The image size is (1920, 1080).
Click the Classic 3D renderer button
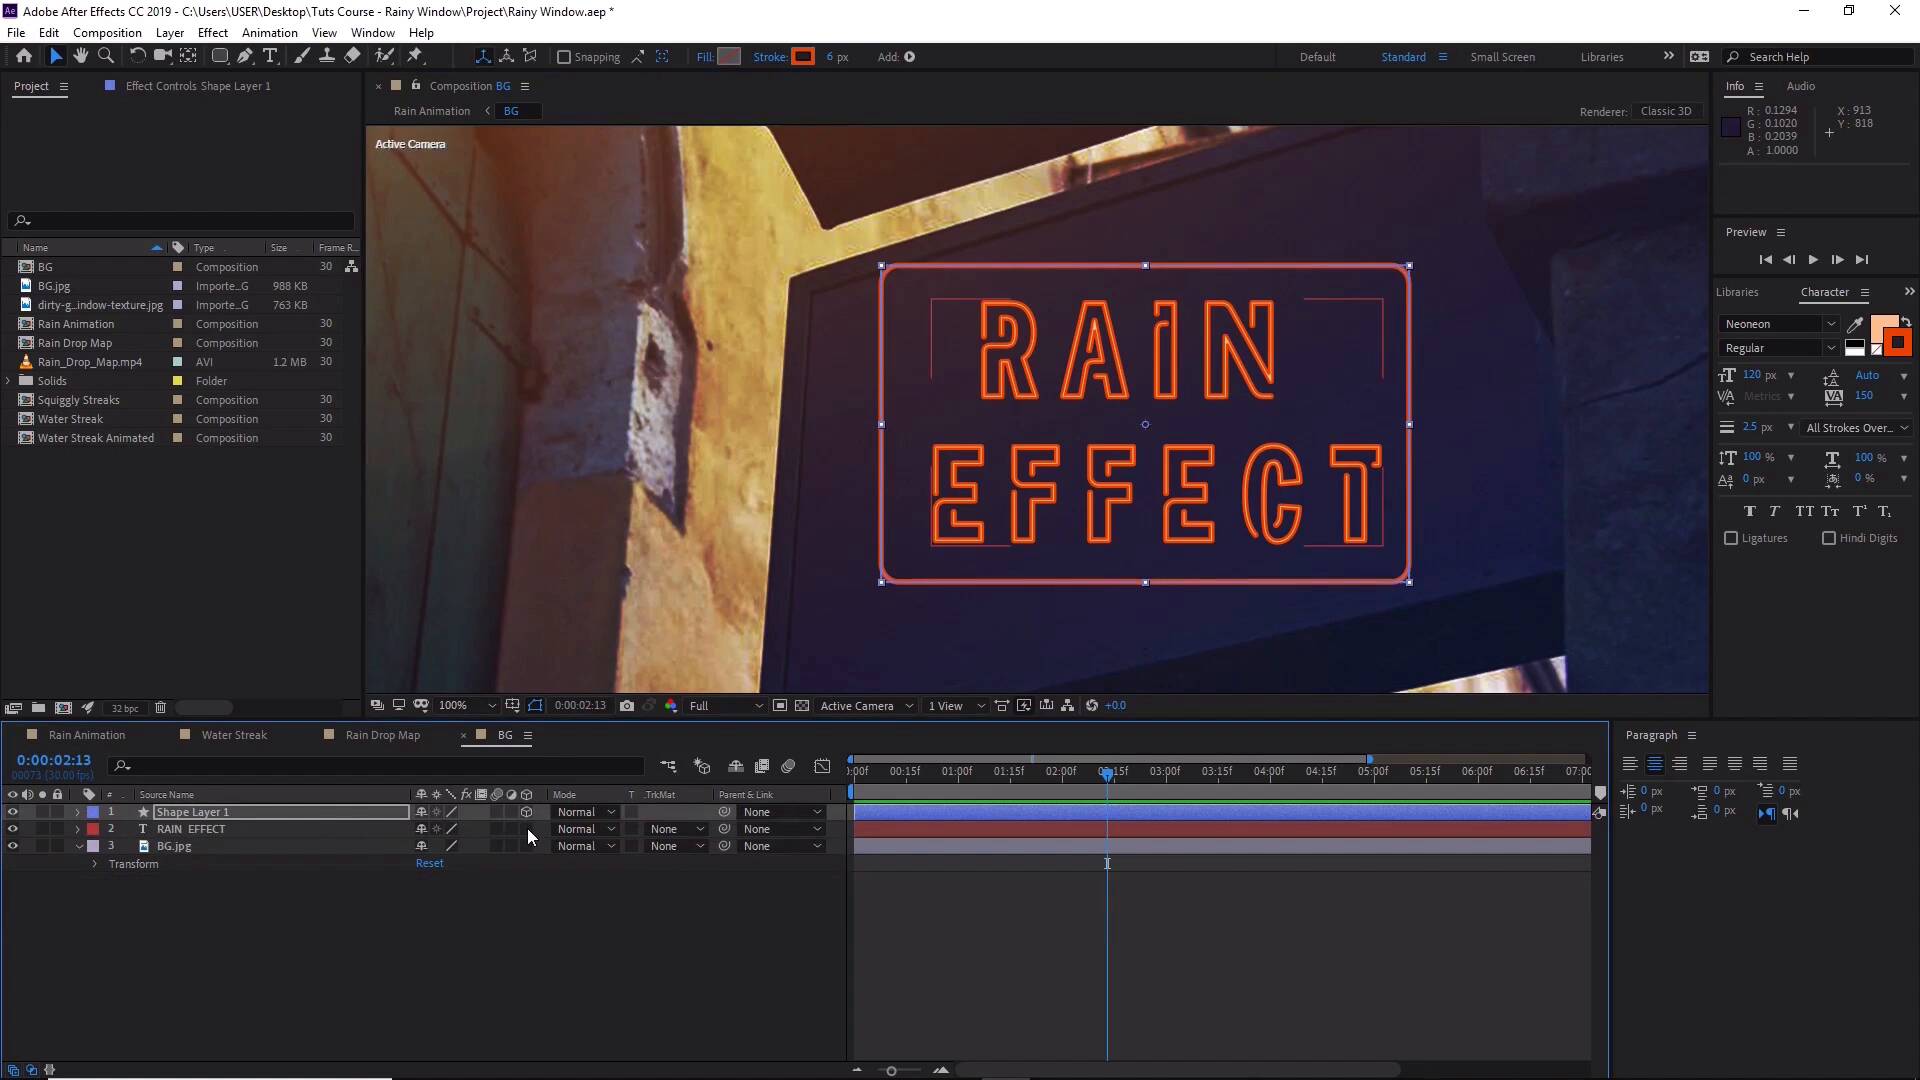[x=1666, y=111]
